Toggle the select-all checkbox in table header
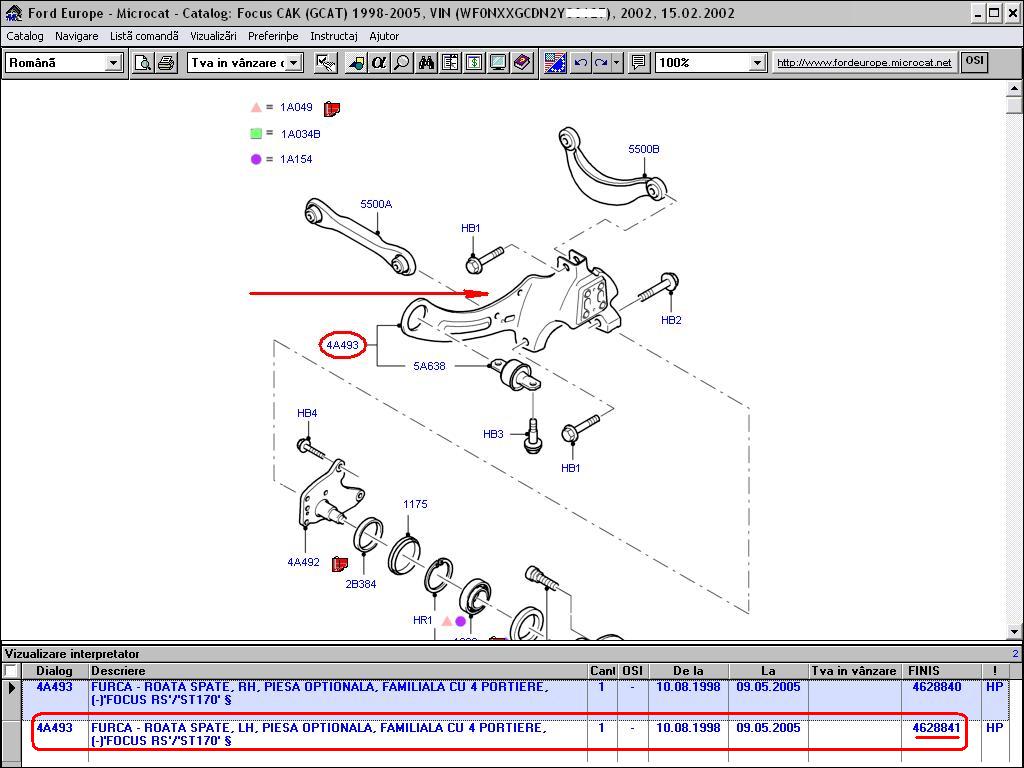 point(11,671)
